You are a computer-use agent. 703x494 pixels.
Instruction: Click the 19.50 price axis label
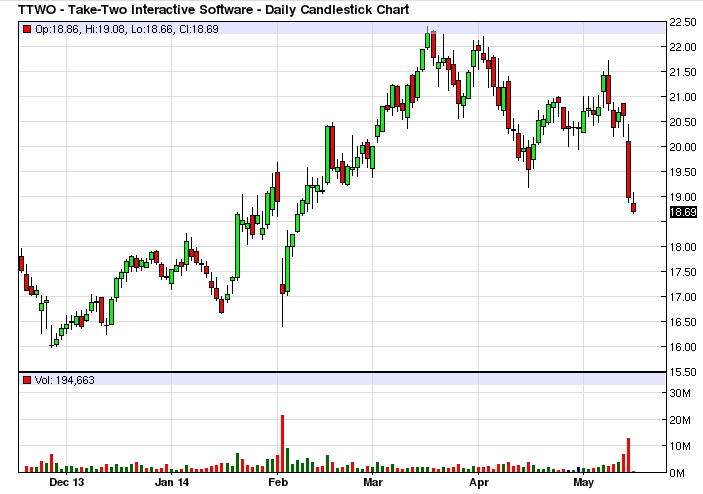(x=682, y=172)
